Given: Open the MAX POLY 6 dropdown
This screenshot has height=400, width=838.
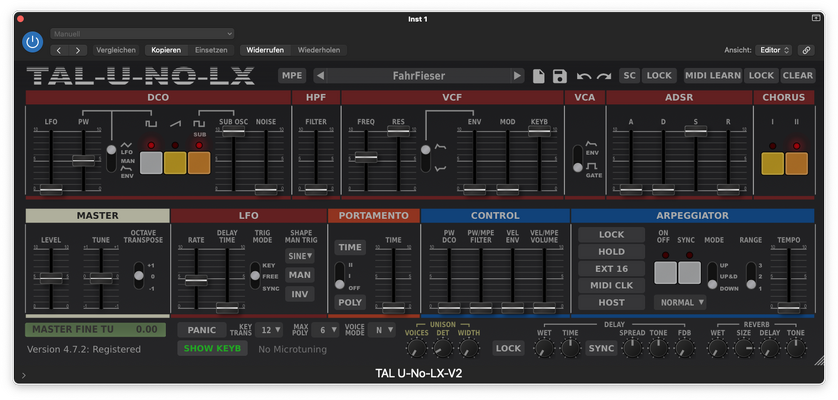Looking at the screenshot, I should (x=325, y=330).
